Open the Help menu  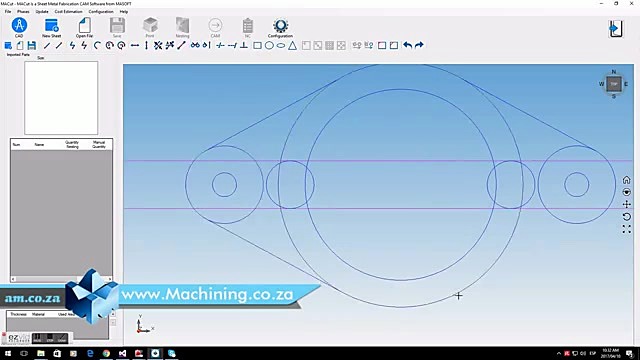[x=124, y=11]
